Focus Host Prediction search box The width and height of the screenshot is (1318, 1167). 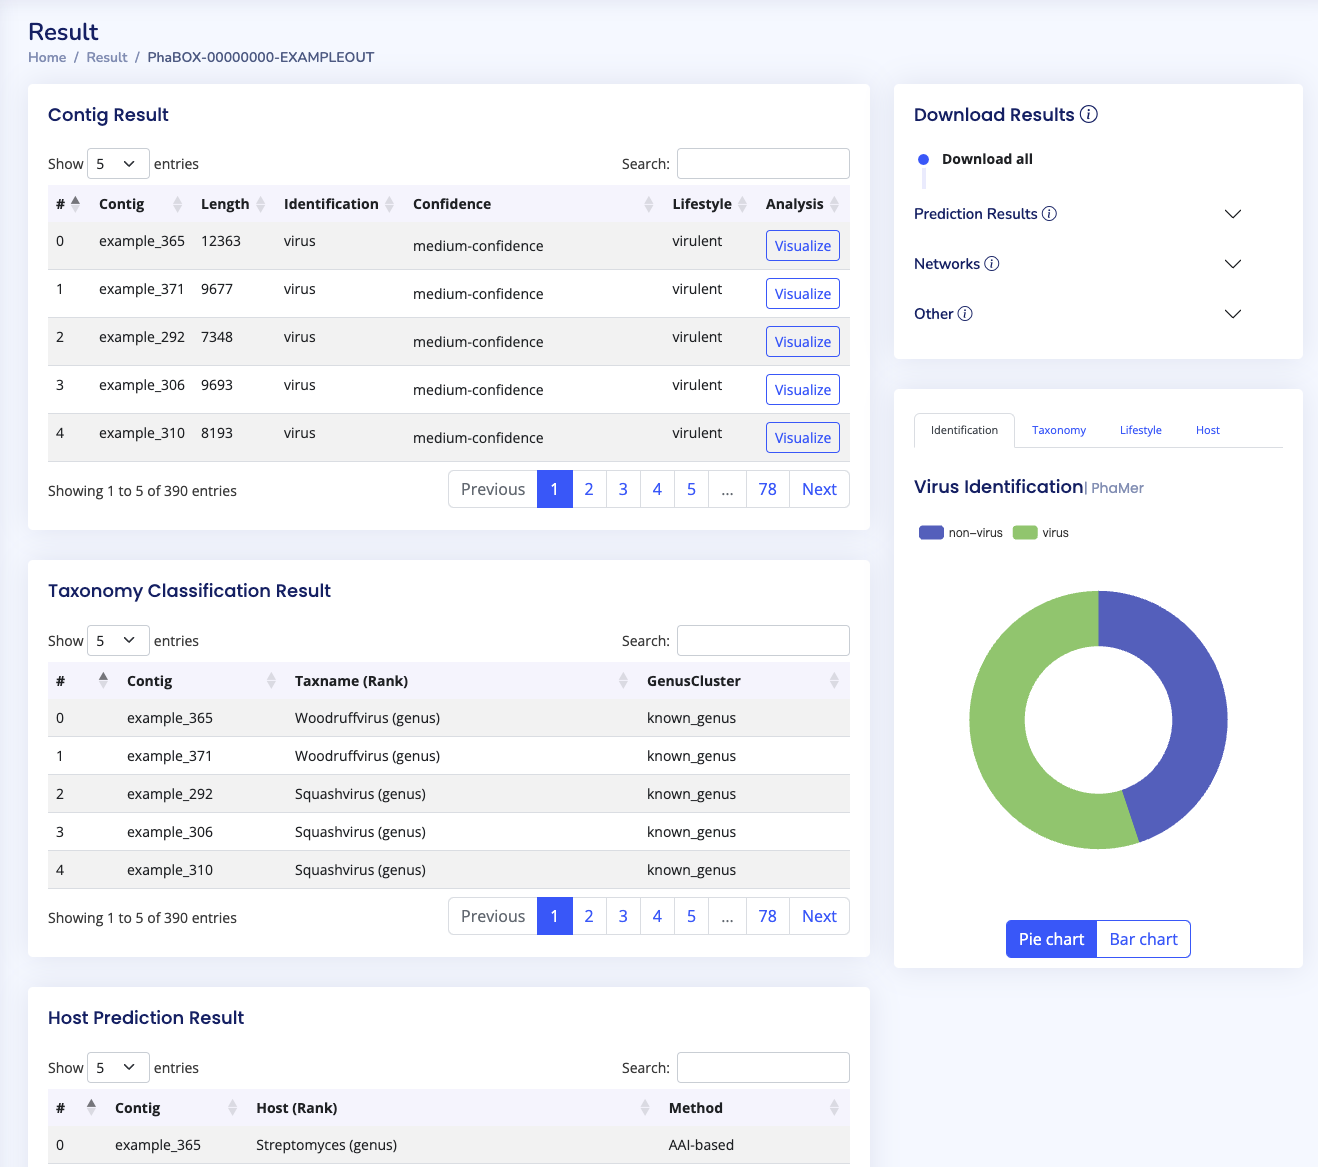click(x=763, y=1067)
